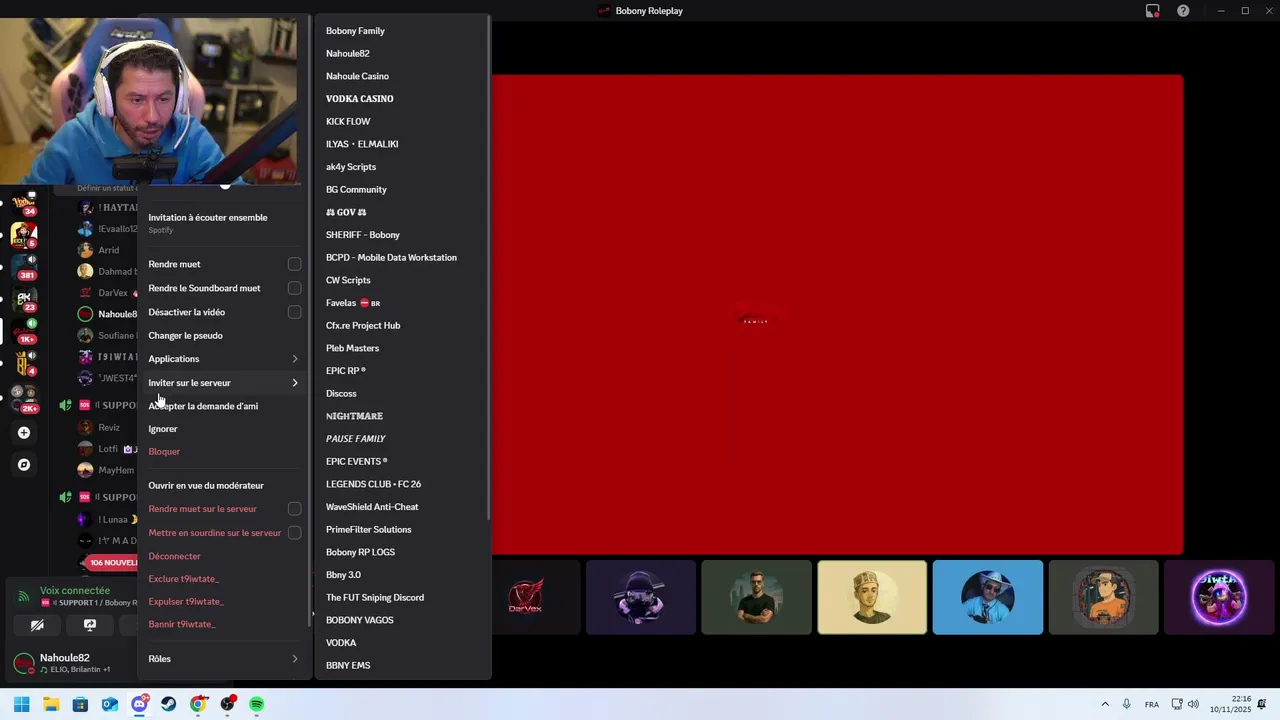Click Discord icon in taskbar

pyautogui.click(x=139, y=704)
